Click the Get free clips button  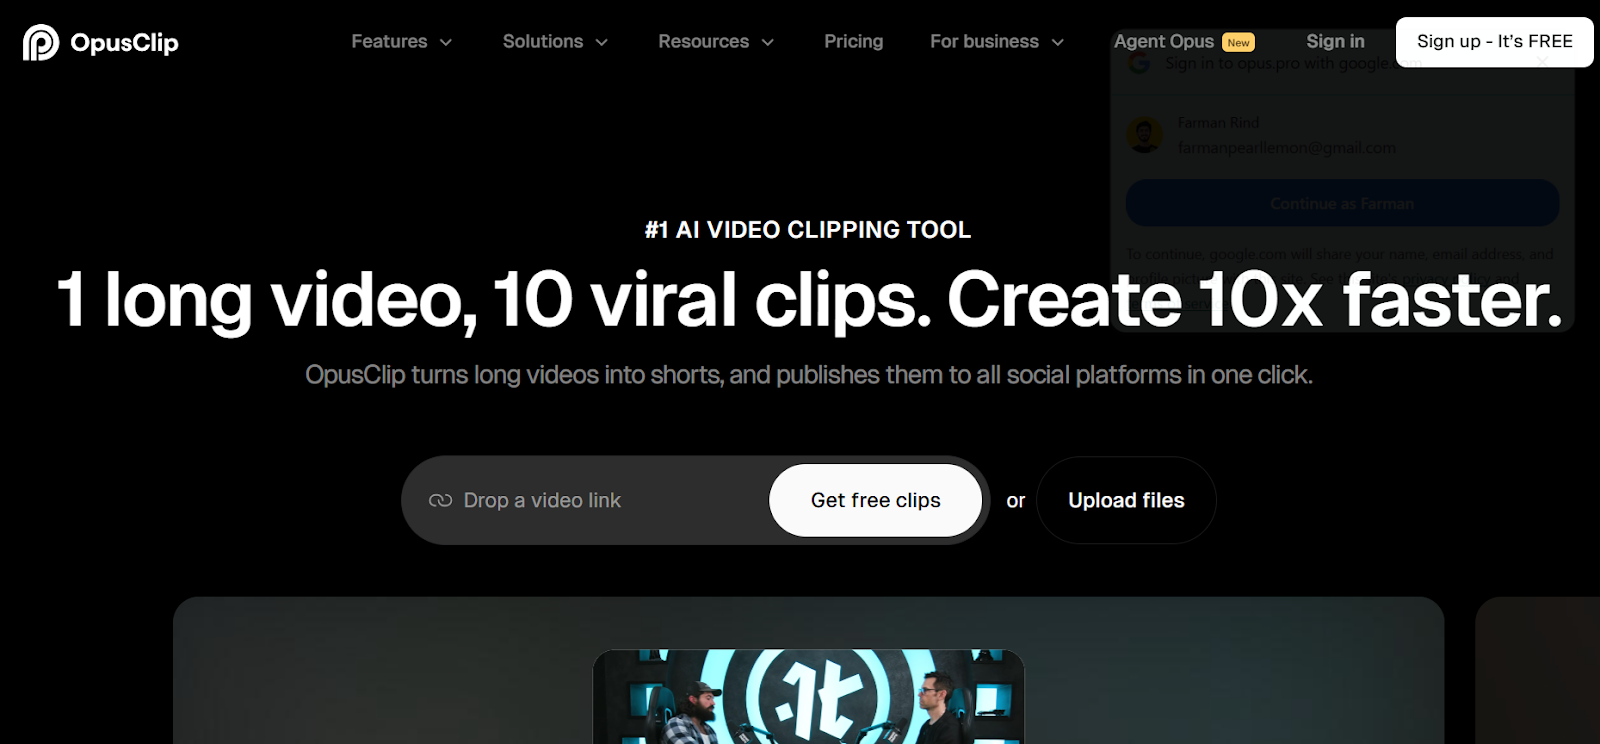point(876,500)
